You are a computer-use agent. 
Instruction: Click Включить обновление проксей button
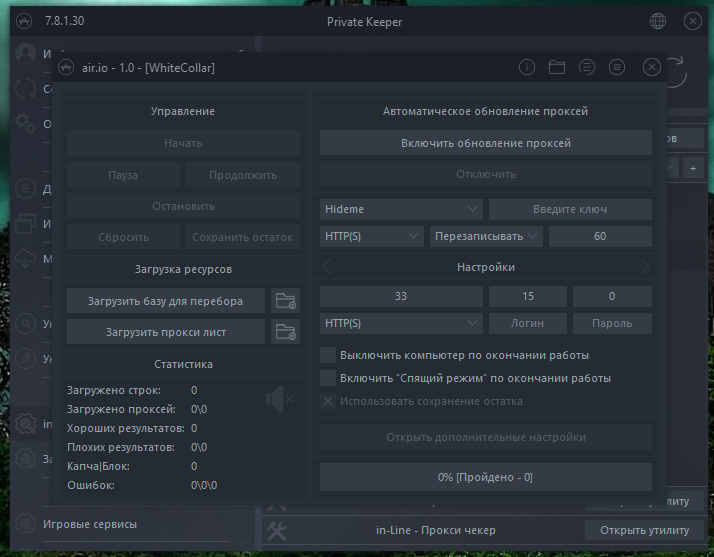(486, 143)
